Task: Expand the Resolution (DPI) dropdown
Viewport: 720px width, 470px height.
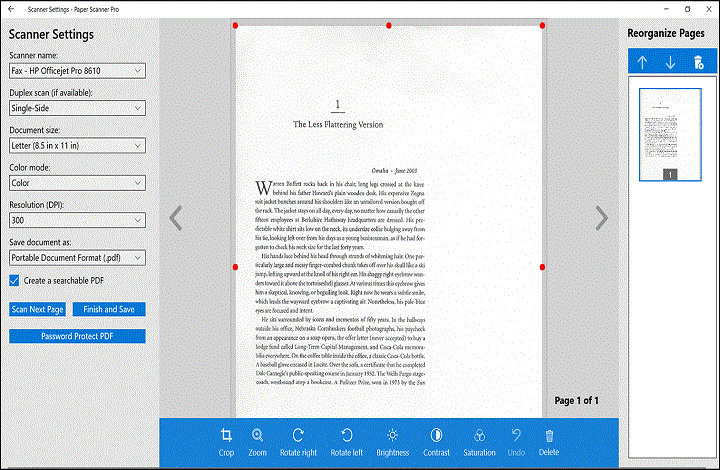Action: (x=77, y=219)
